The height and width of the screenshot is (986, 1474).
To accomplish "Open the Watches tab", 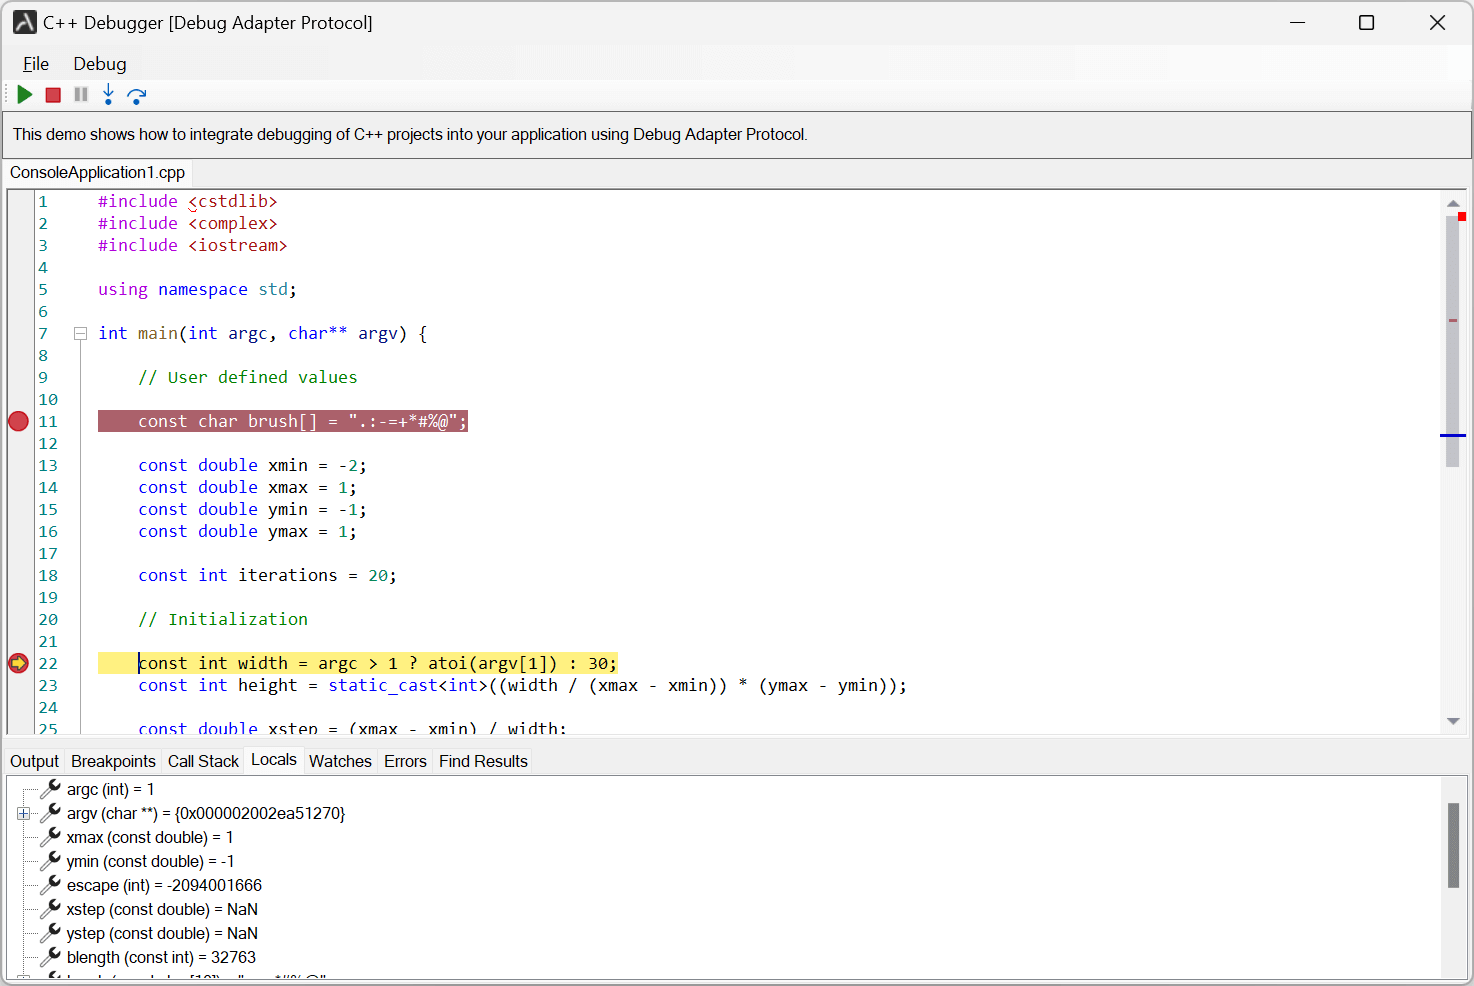I will [x=340, y=762].
